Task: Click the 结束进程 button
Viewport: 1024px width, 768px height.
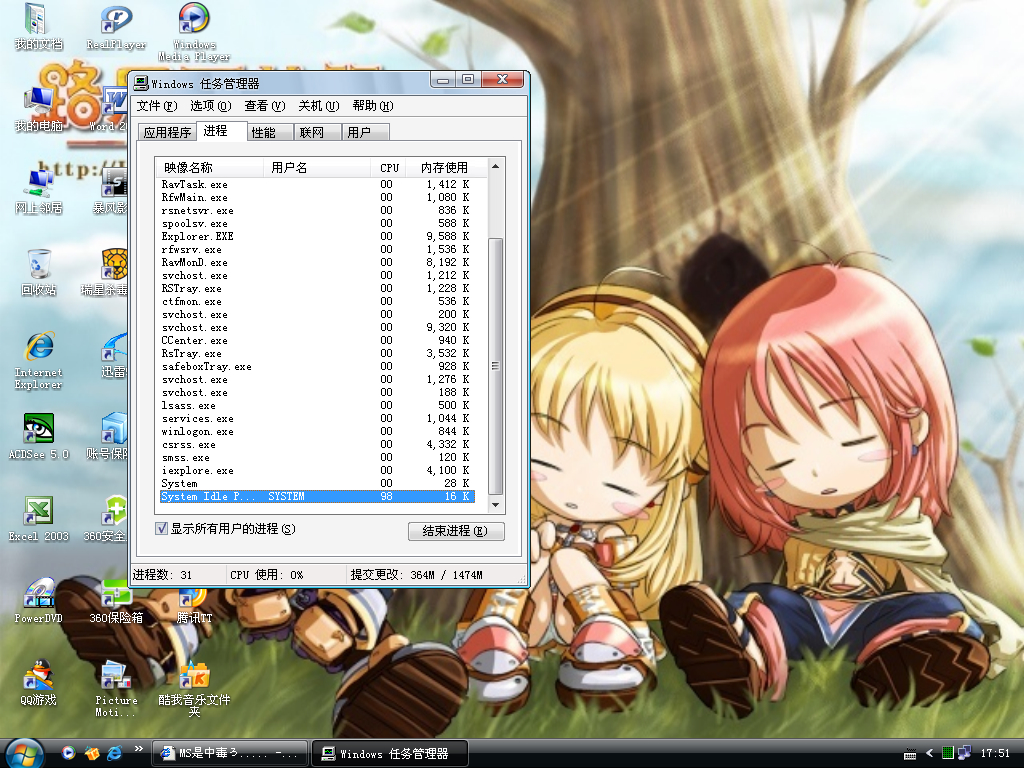Action: click(456, 531)
